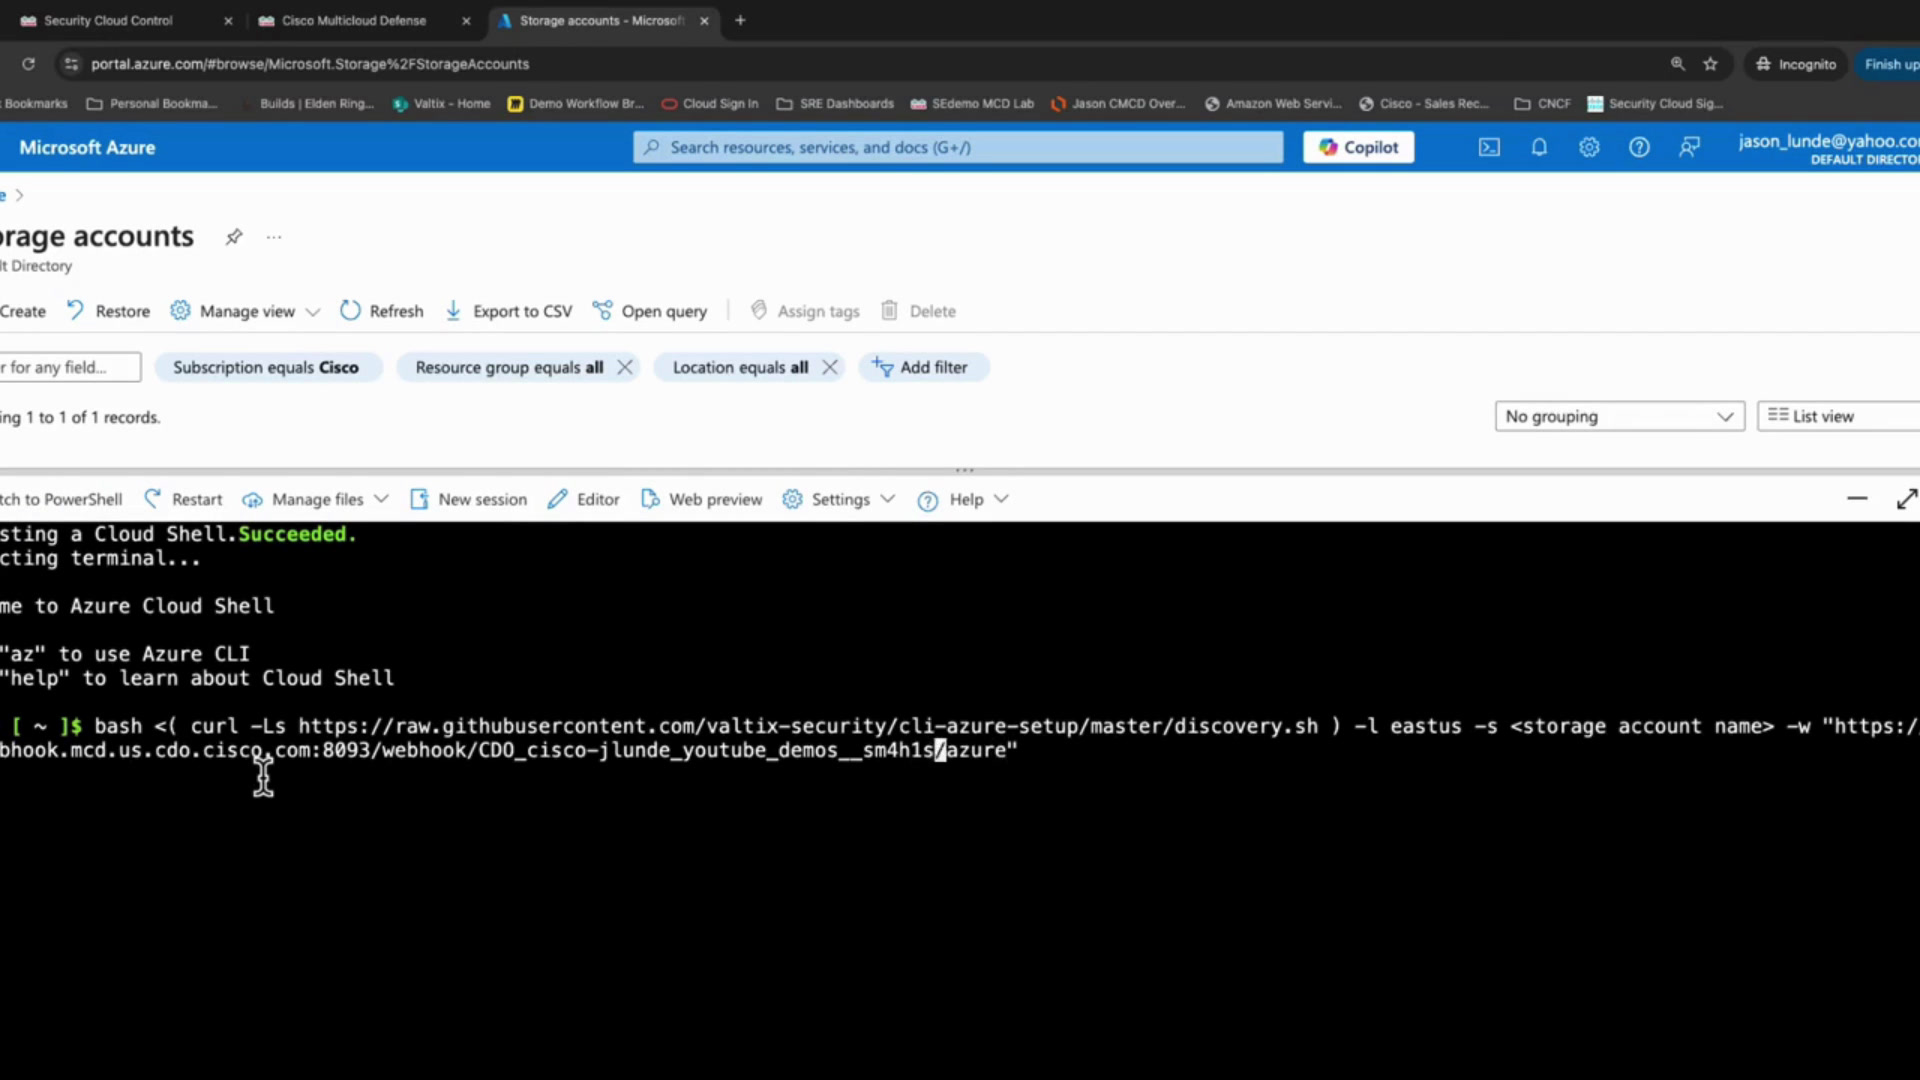Open the Azure feedback icon in the header
This screenshot has height=1080, width=1920.
coord(1690,147)
